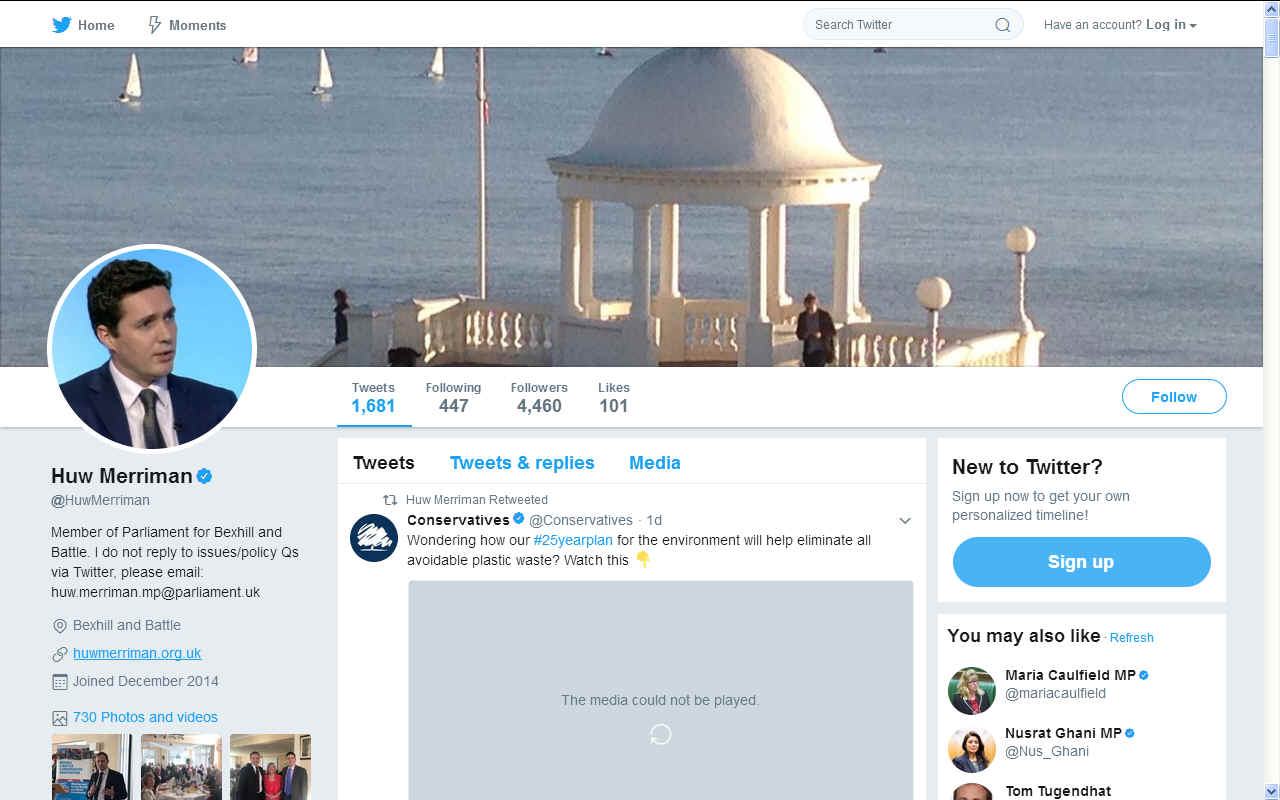Viewport: 1280px width, 800px height.
Task: Click the Huw Merriman profile name
Action: 122,476
